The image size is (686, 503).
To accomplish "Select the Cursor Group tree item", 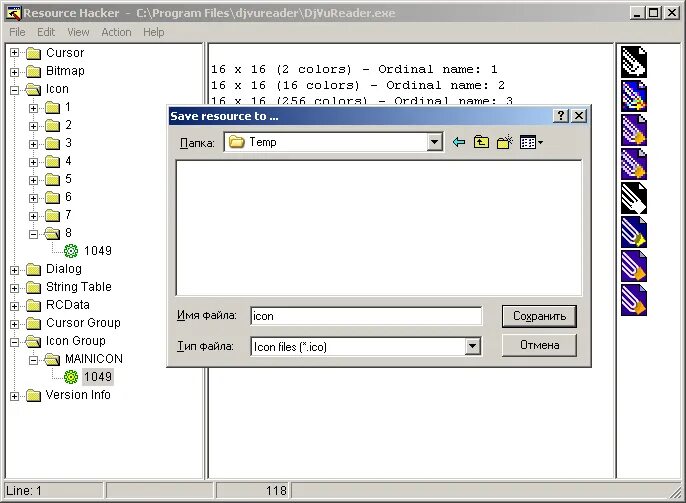I will 83,323.
